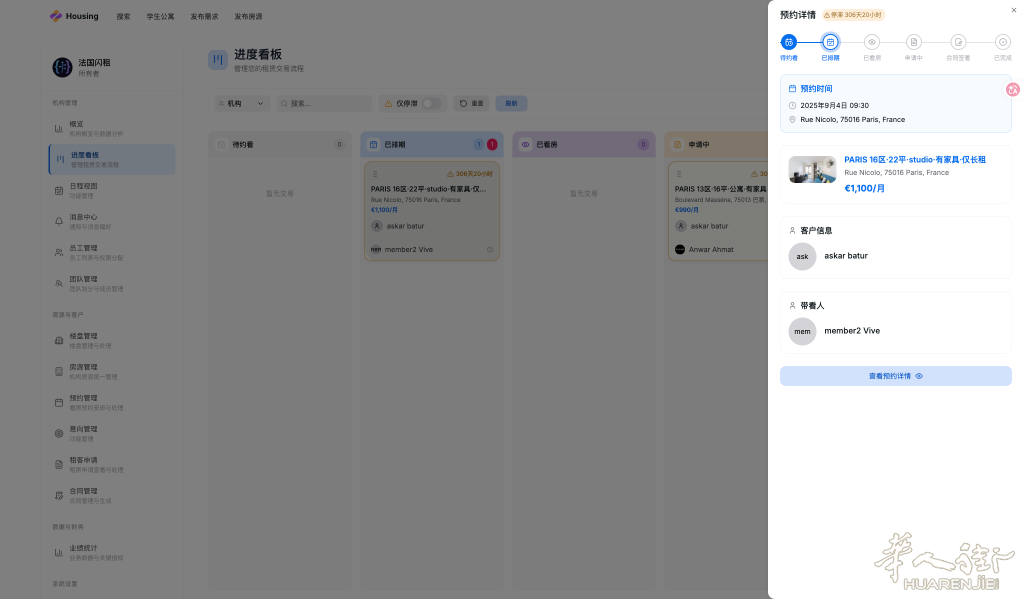Click askar batur's avatar in 客户信息

point(802,256)
